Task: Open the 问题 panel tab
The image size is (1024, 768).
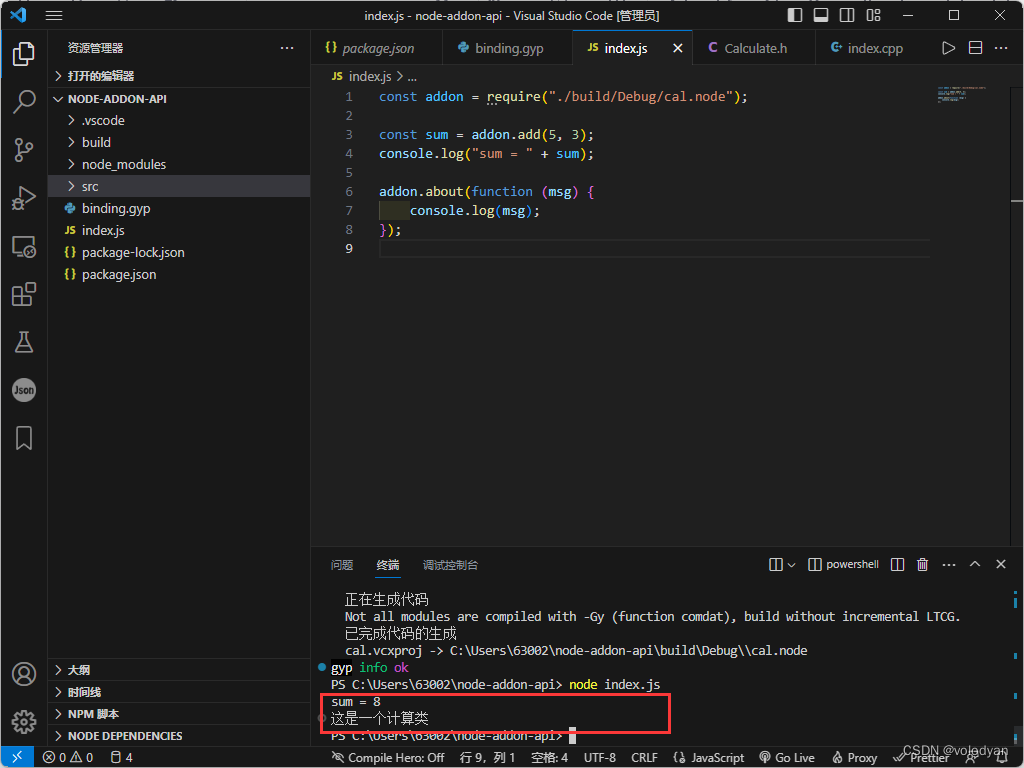Action: click(x=342, y=565)
